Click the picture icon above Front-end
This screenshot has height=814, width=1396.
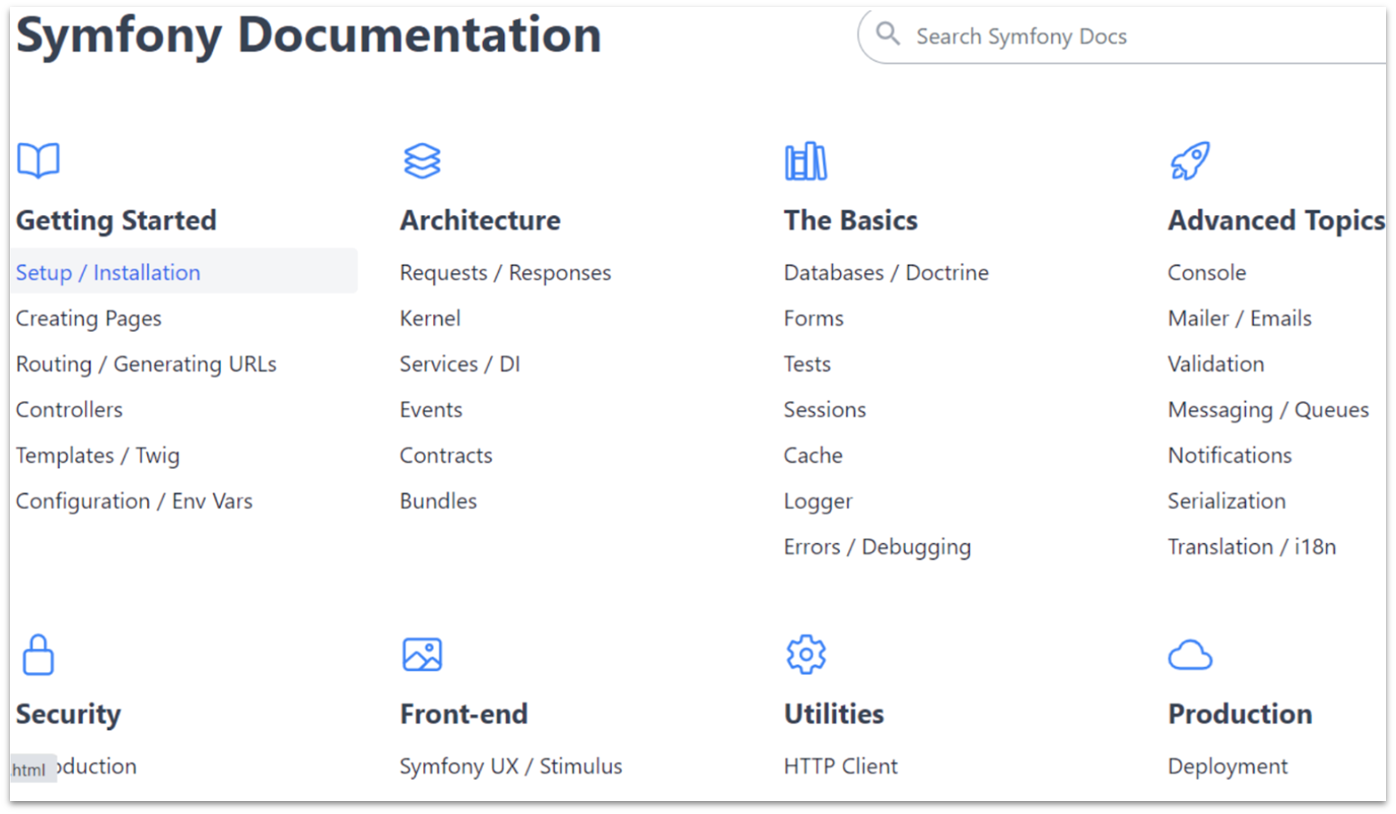pyautogui.click(x=422, y=655)
